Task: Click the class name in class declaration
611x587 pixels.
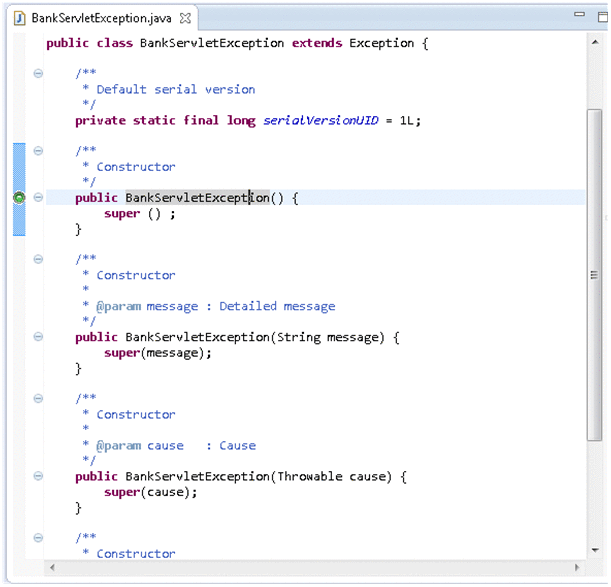Action: click(x=212, y=43)
